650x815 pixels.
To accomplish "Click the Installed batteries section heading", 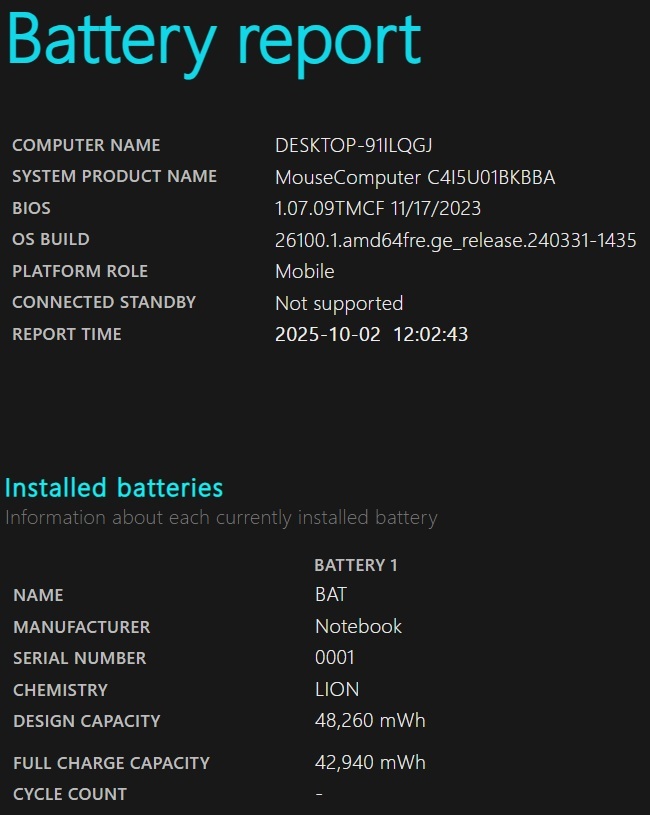I will [114, 488].
